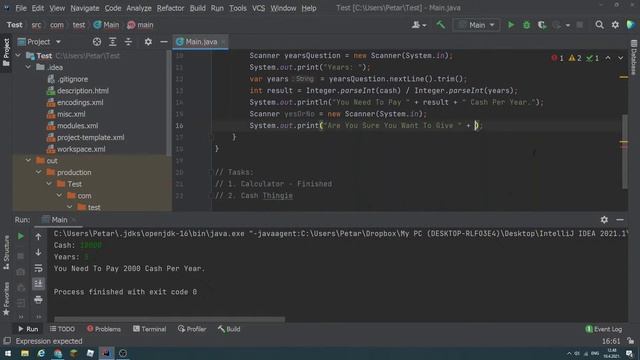This screenshot has width=640, height=360.
Task: Go to previous highlighted error arrow
Action: click(608, 58)
